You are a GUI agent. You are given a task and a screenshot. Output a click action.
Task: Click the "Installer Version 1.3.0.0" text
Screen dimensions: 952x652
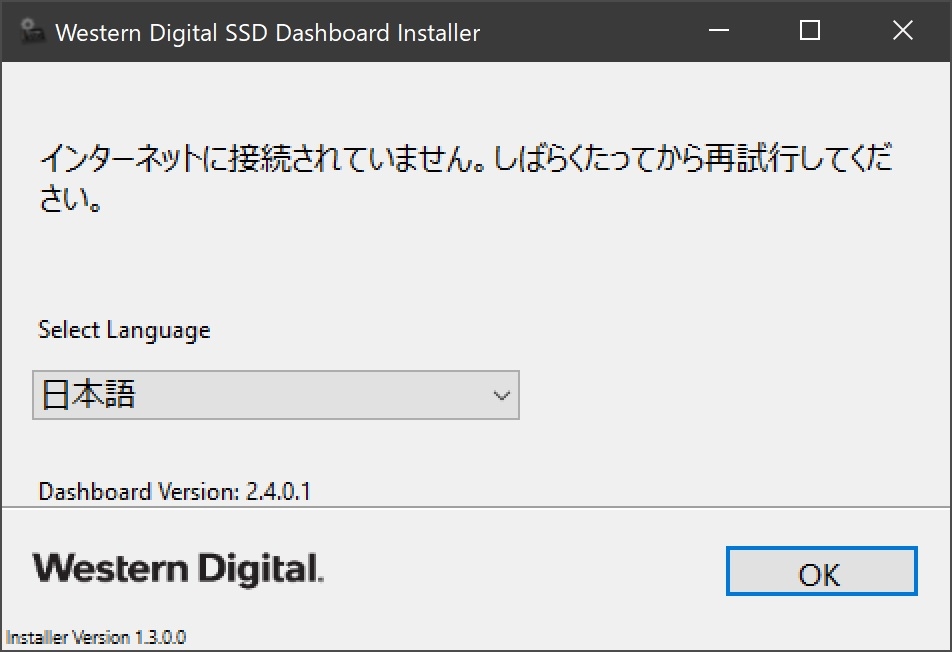pyautogui.click(x=96, y=637)
